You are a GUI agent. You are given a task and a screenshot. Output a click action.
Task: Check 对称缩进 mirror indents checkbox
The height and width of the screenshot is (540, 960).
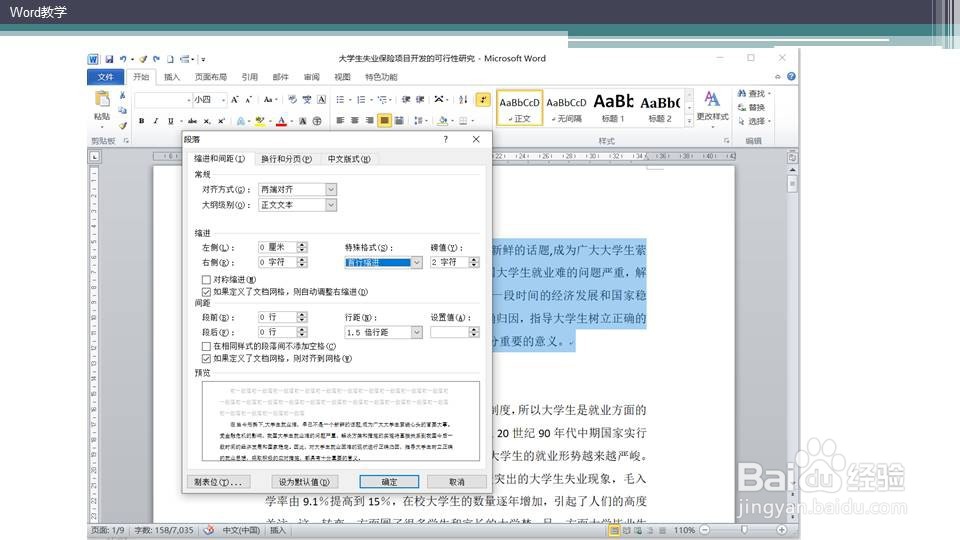point(206,279)
